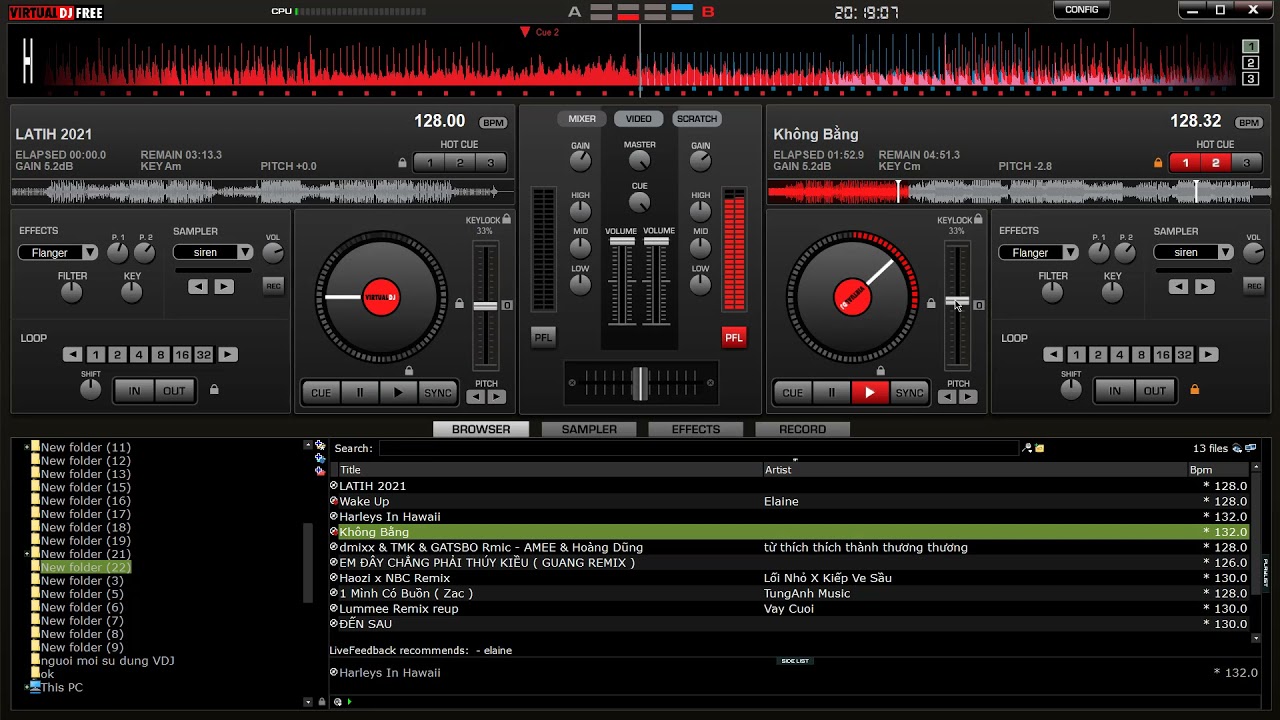The width and height of the screenshot is (1280, 720).
Task: Click the right deck turntable platter
Action: pyautogui.click(x=853, y=297)
